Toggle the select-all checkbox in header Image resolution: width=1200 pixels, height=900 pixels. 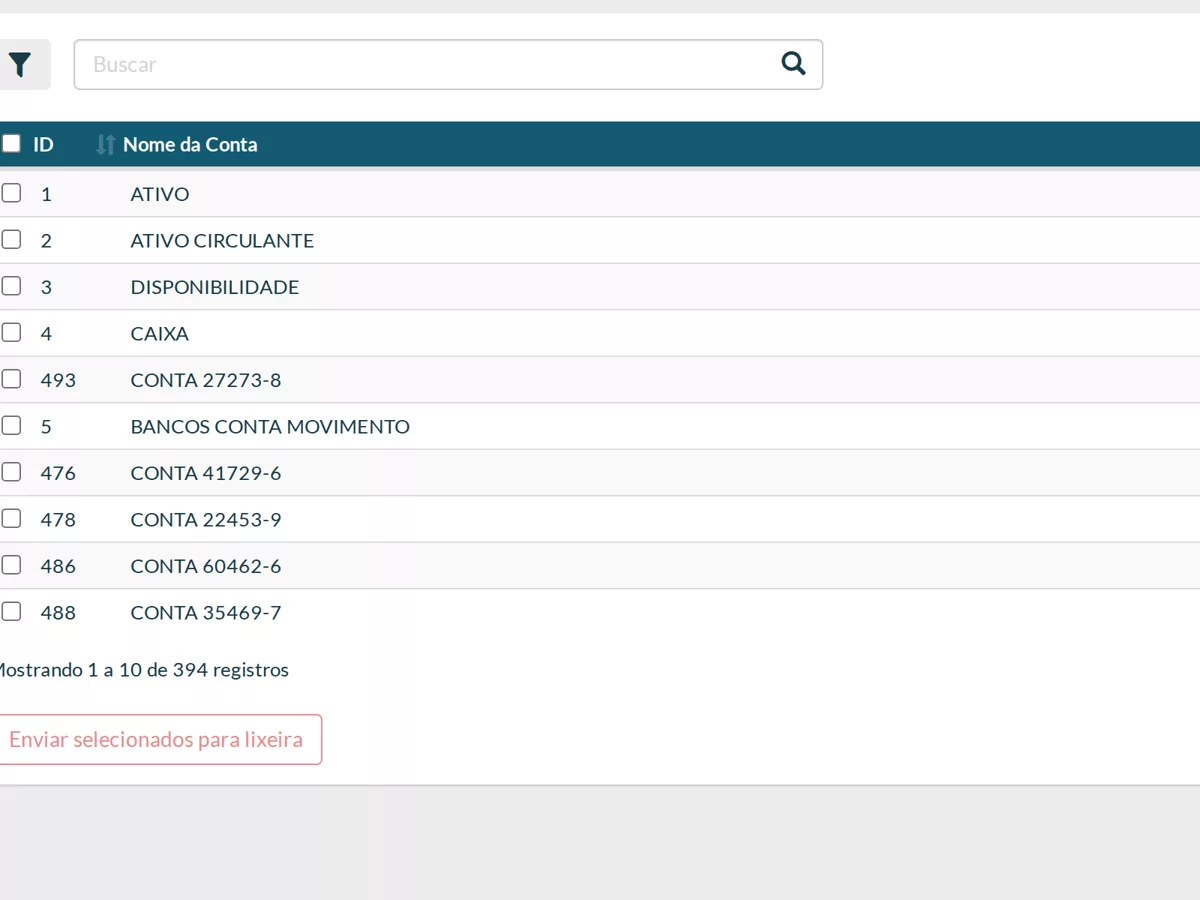click(x=11, y=144)
